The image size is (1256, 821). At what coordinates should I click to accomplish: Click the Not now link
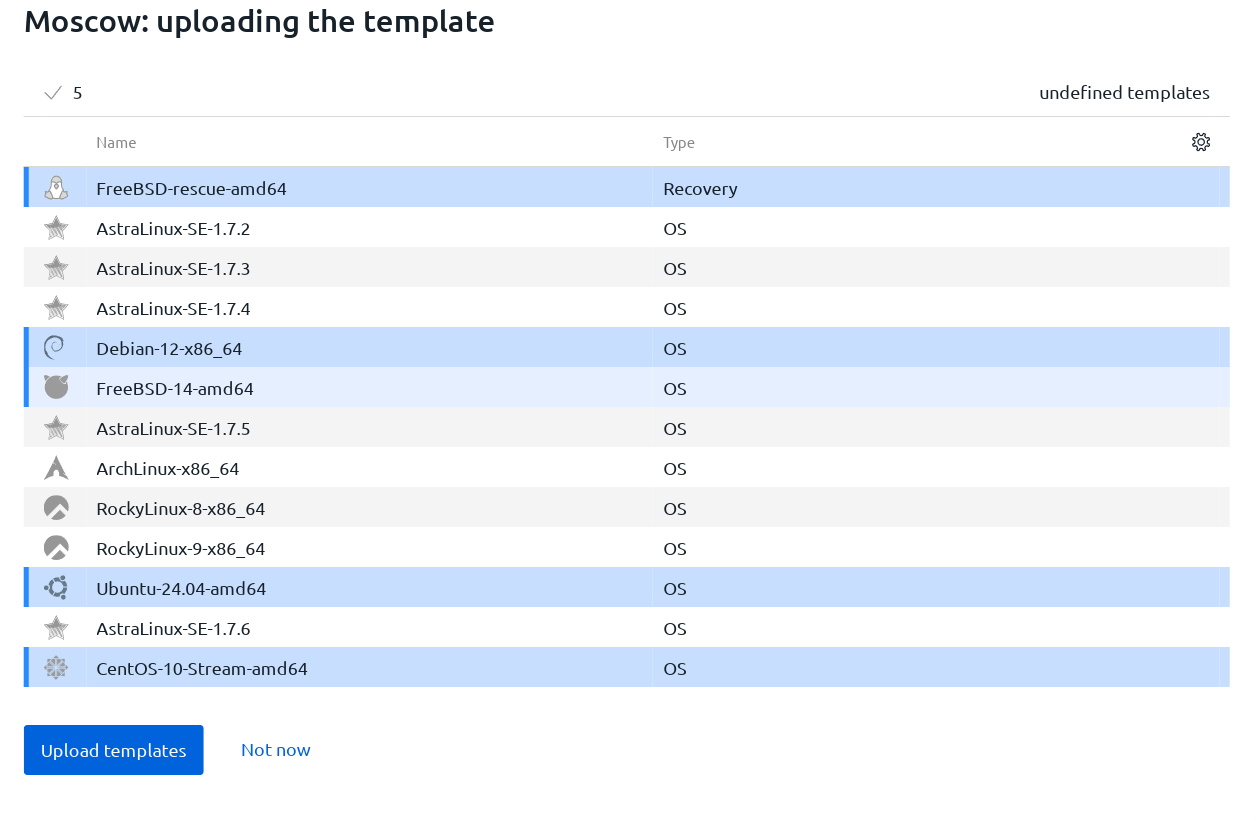275,750
